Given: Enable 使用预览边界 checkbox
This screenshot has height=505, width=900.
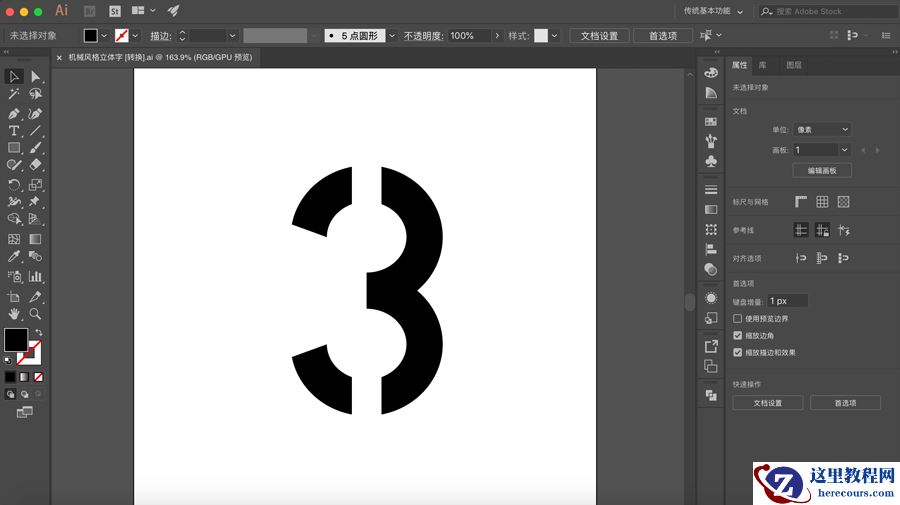Looking at the screenshot, I should click(x=738, y=318).
